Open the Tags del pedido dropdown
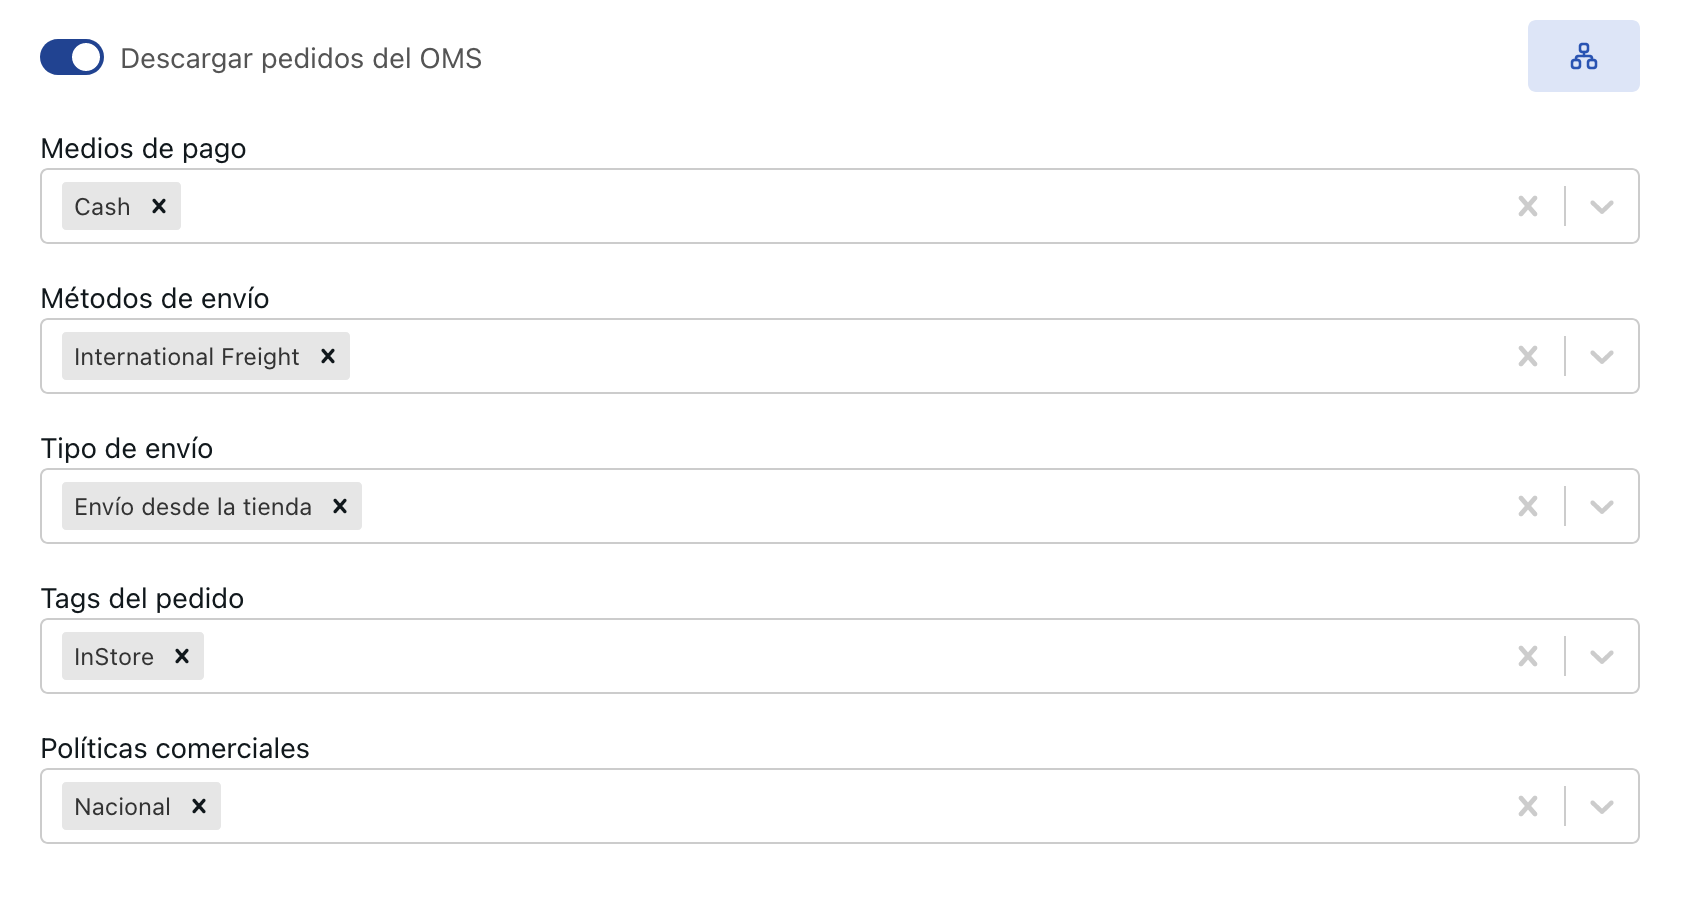The image size is (1698, 900). point(1602,656)
